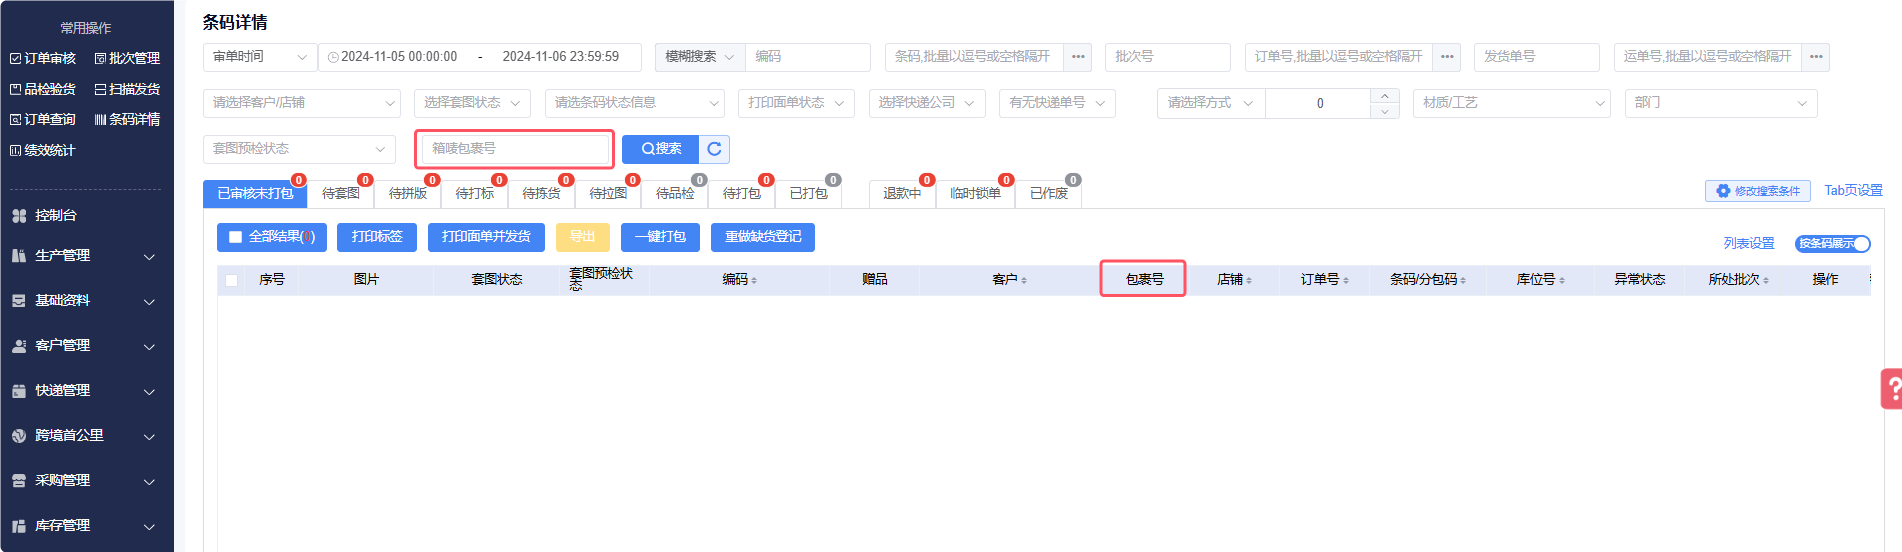The image size is (1902, 552).
Task: Focus the 发货单号 input field
Action: click(1536, 57)
